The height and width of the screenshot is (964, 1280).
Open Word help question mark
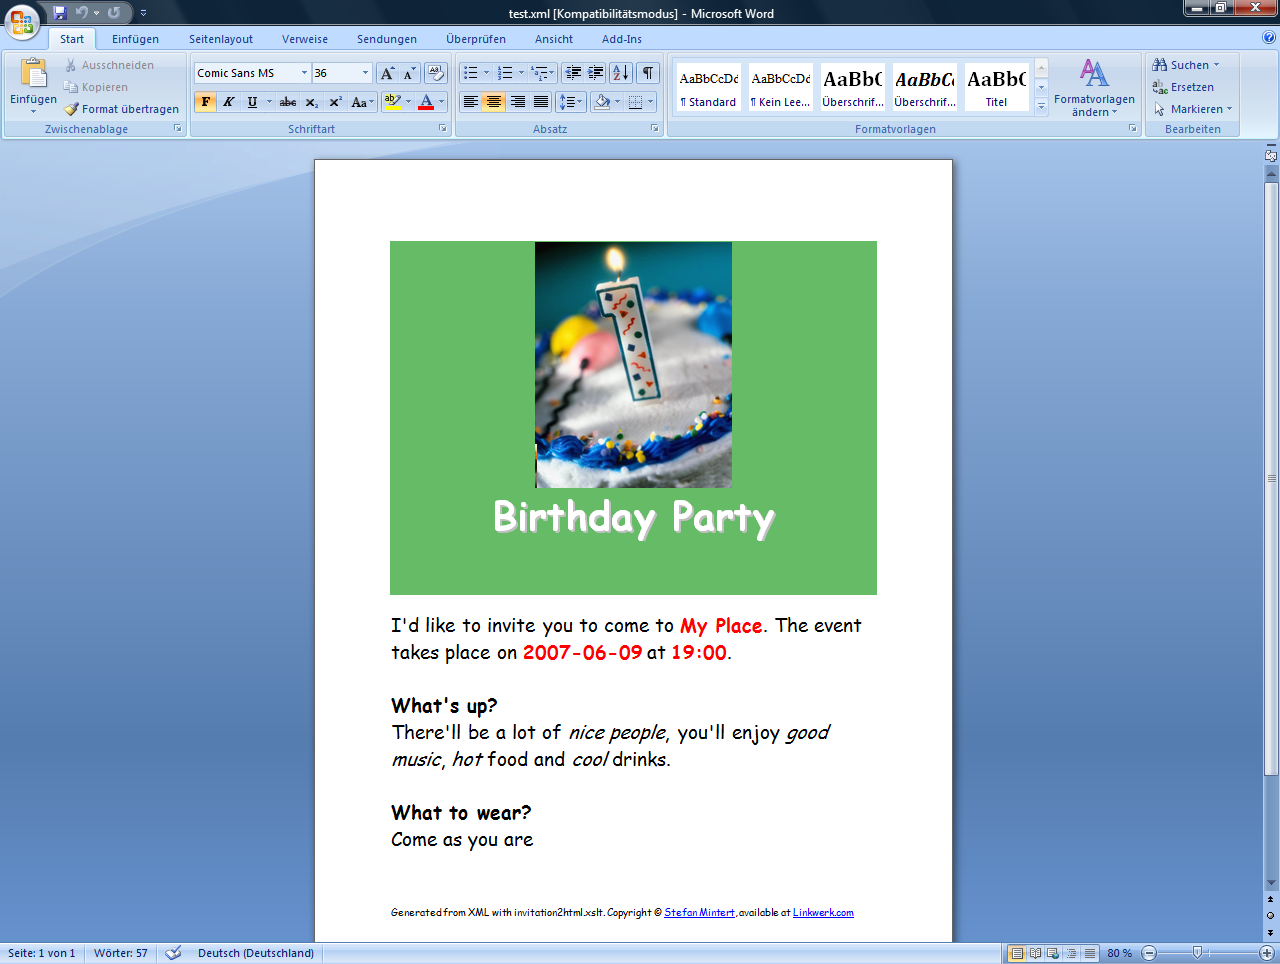[1269, 38]
